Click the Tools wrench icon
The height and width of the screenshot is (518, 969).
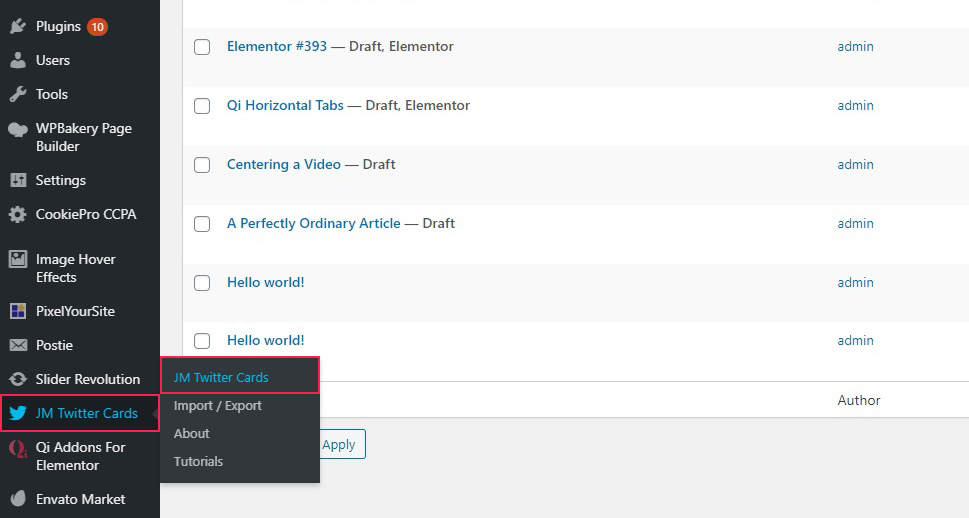point(18,94)
